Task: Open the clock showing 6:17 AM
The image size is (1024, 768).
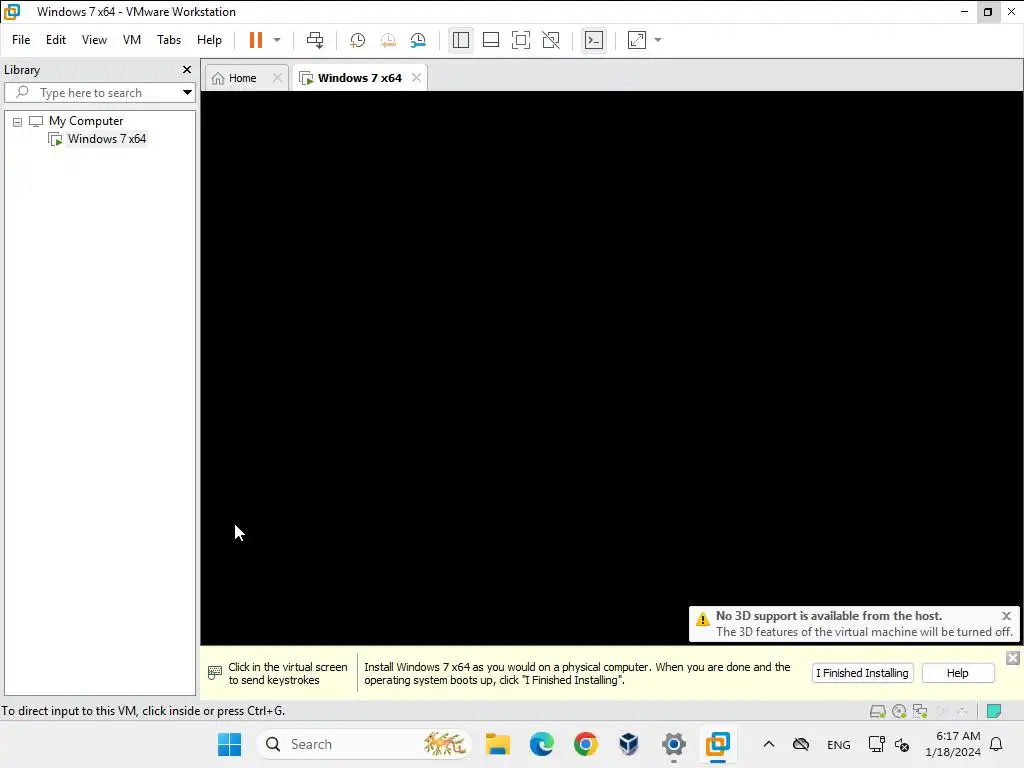Action: point(953,744)
